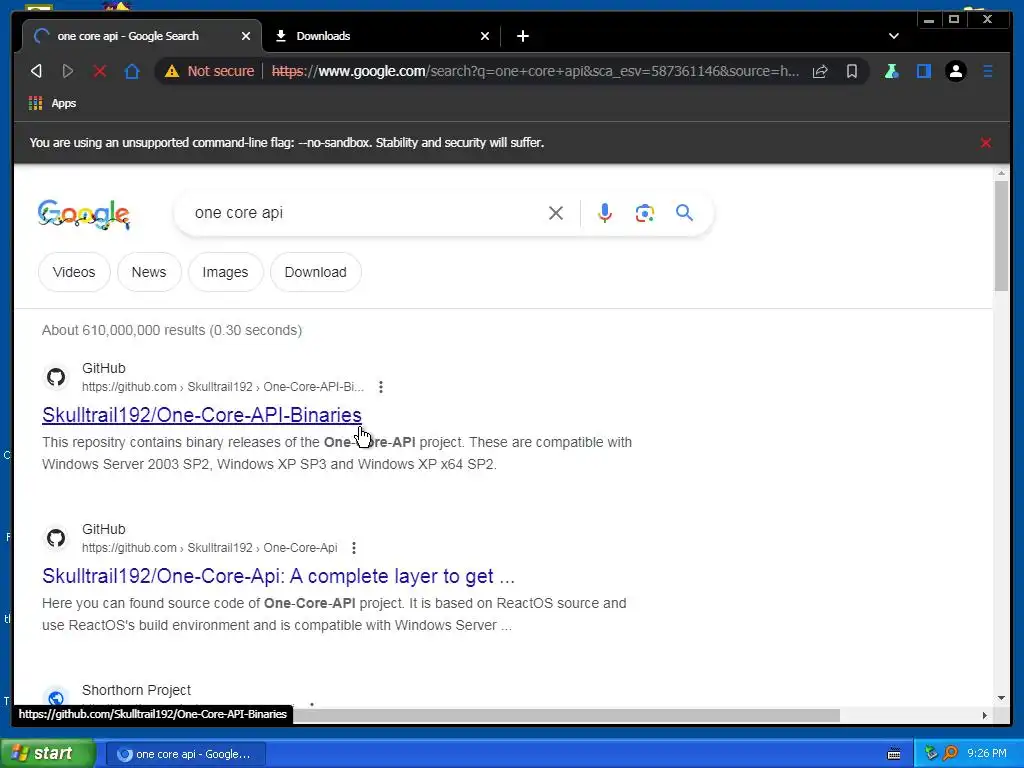The width and height of the screenshot is (1024, 768).
Task: Open the Windows start menu
Action: point(47,754)
